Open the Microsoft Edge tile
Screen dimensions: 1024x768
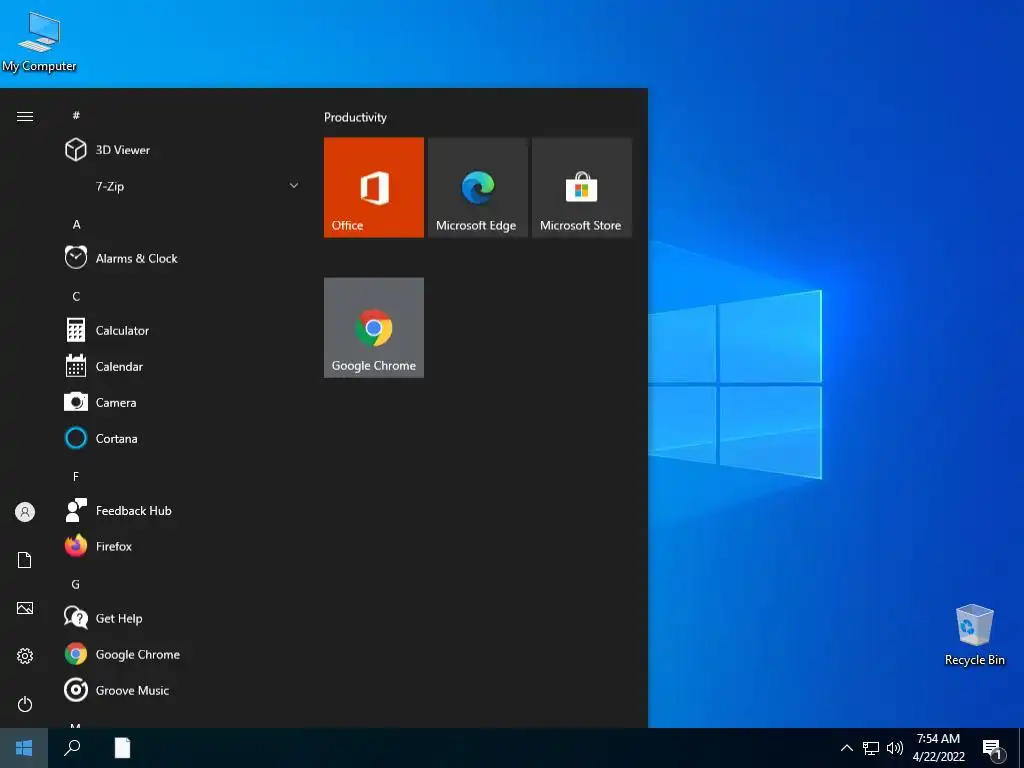(x=477, y=187)
